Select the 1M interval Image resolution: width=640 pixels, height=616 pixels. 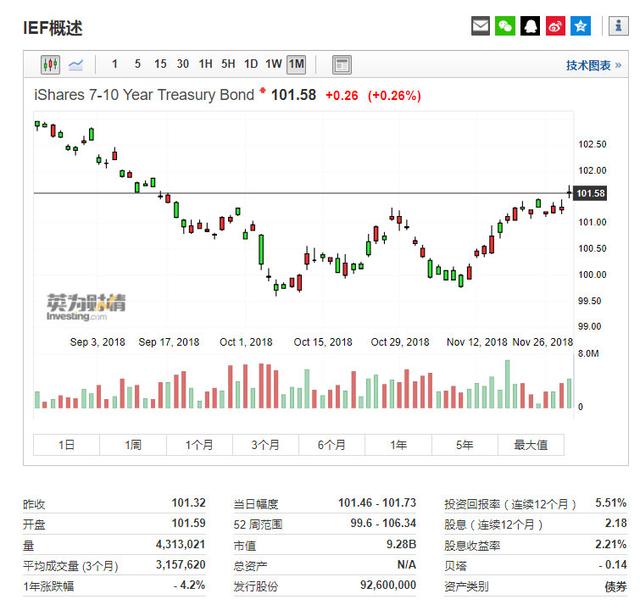[296, 64]
